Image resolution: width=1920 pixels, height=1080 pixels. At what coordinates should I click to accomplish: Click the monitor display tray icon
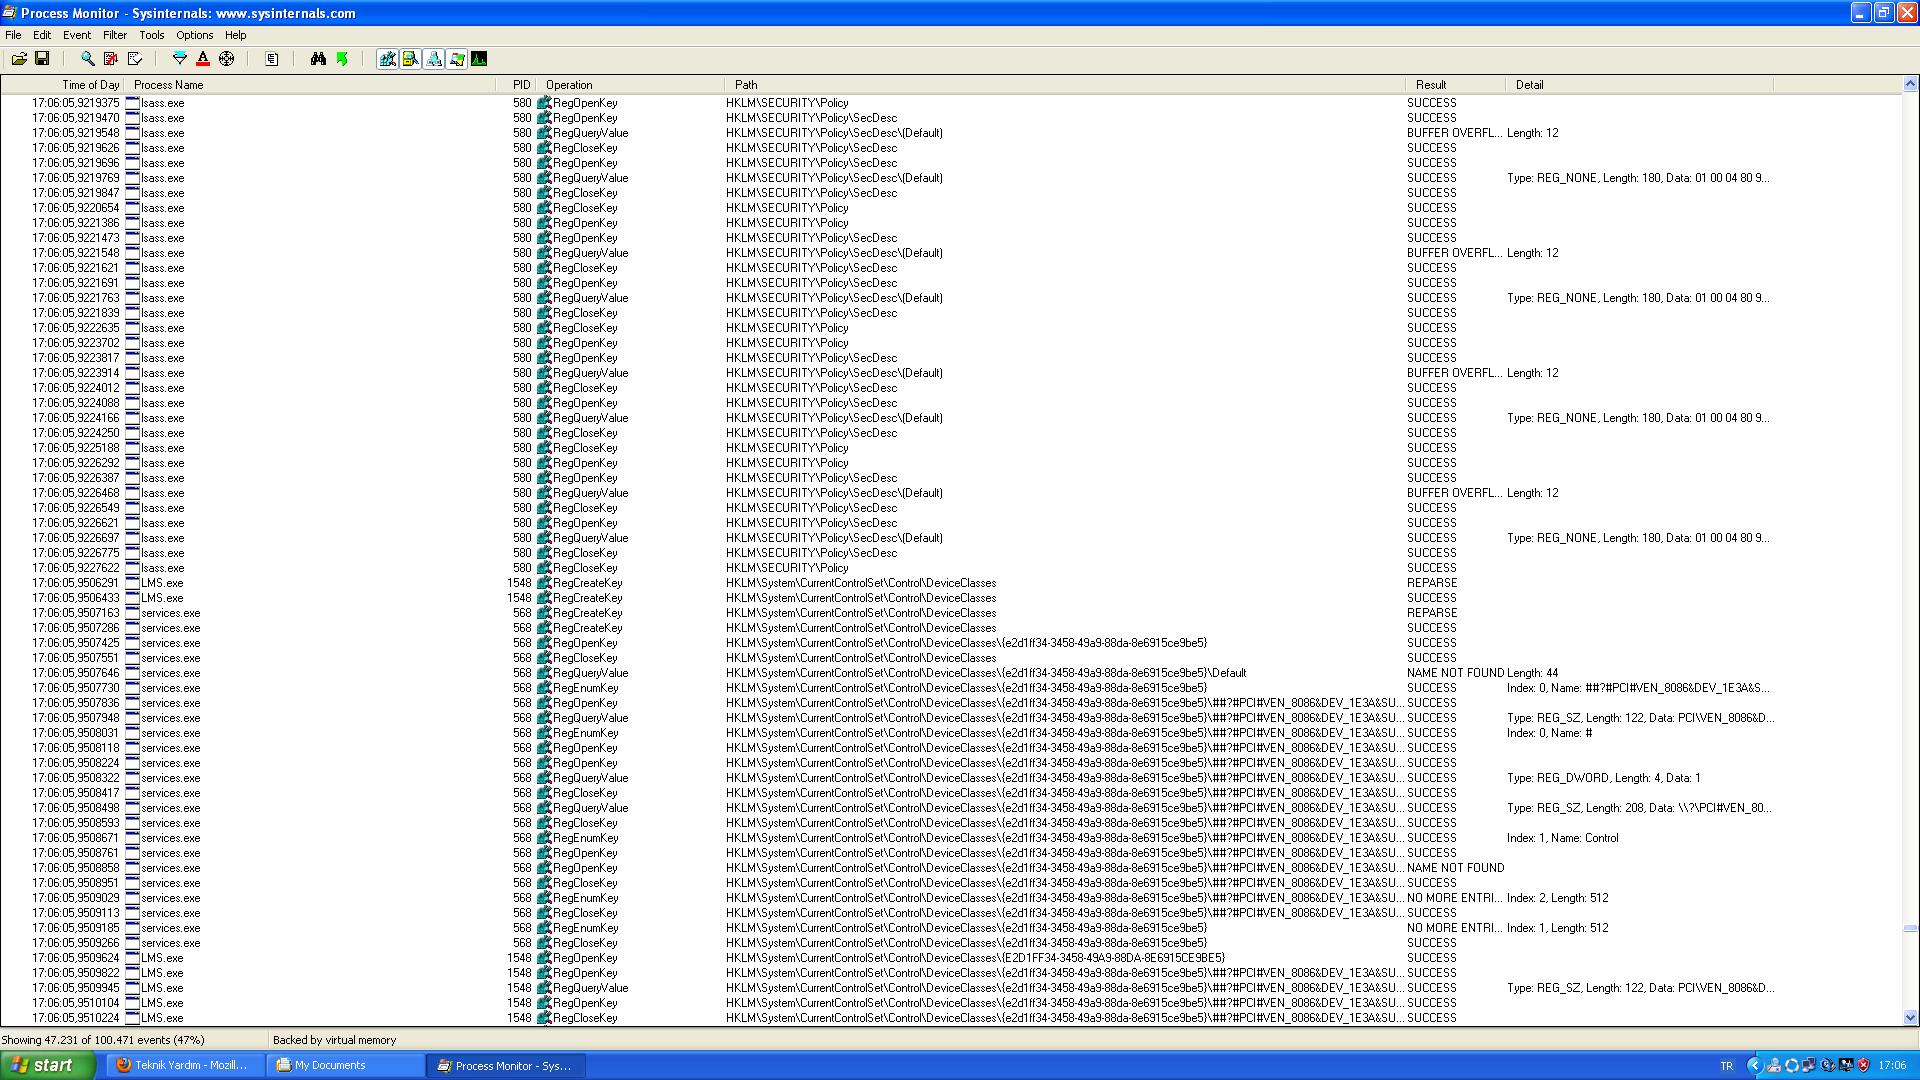1846,1065
